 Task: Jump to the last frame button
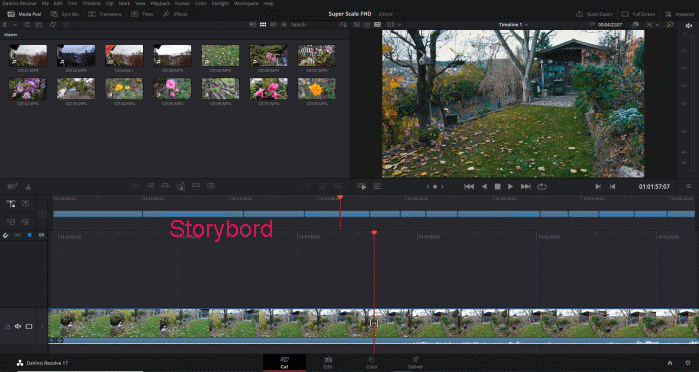pos(526,186)
